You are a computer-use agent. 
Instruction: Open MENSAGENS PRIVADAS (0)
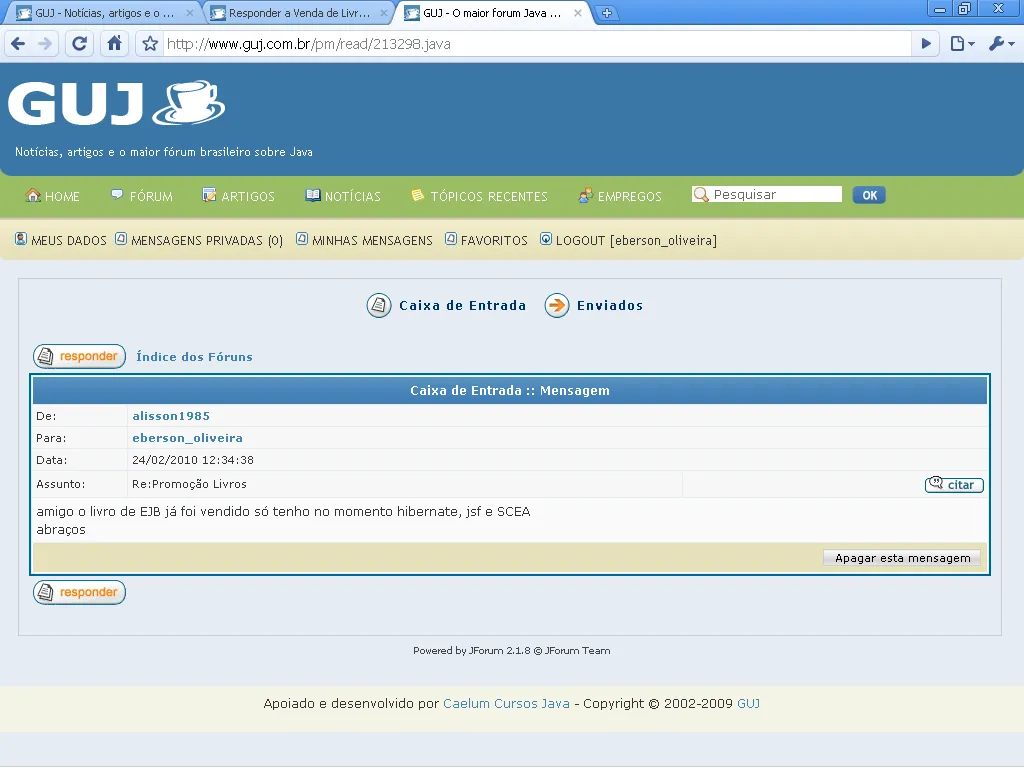click(x=207, y=241)
